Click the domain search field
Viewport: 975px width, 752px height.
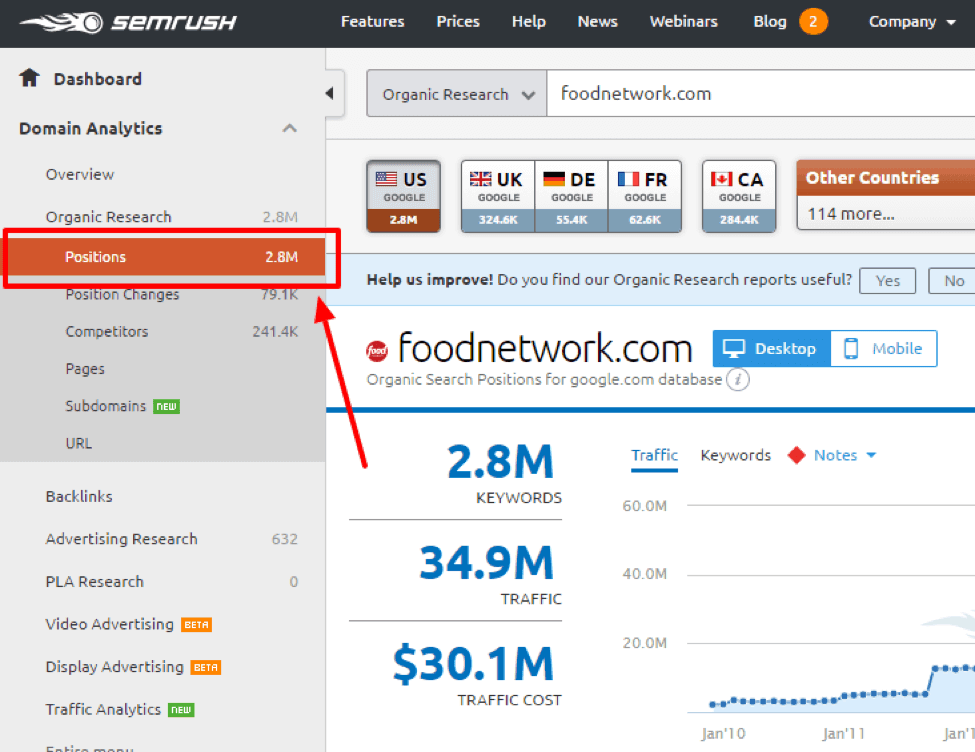[760, 94]
